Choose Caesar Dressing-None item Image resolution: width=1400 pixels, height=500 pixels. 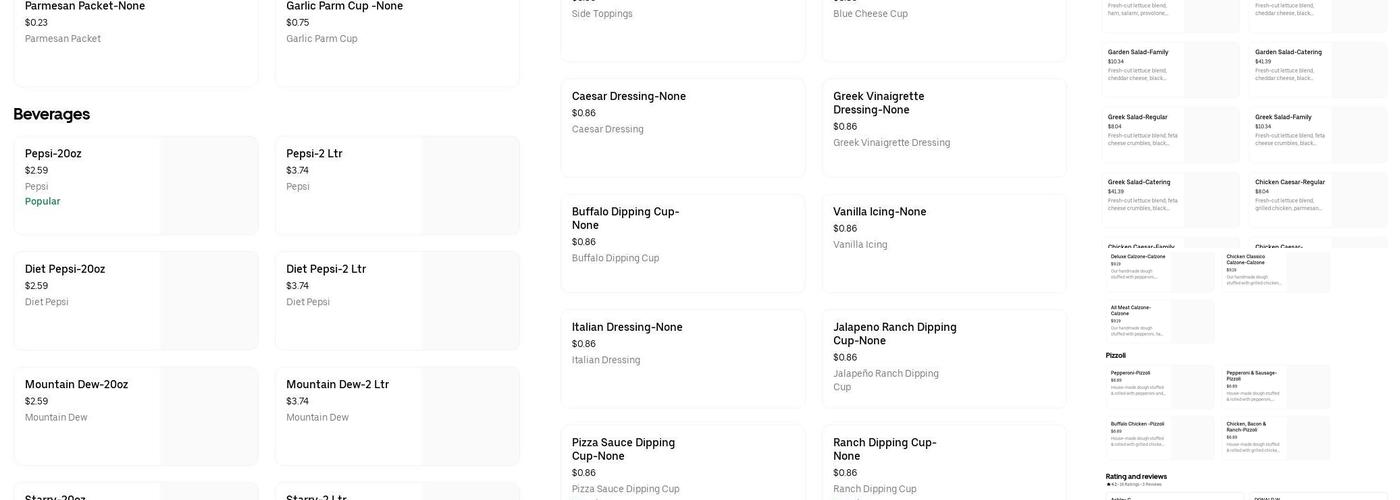pos(682,127)
